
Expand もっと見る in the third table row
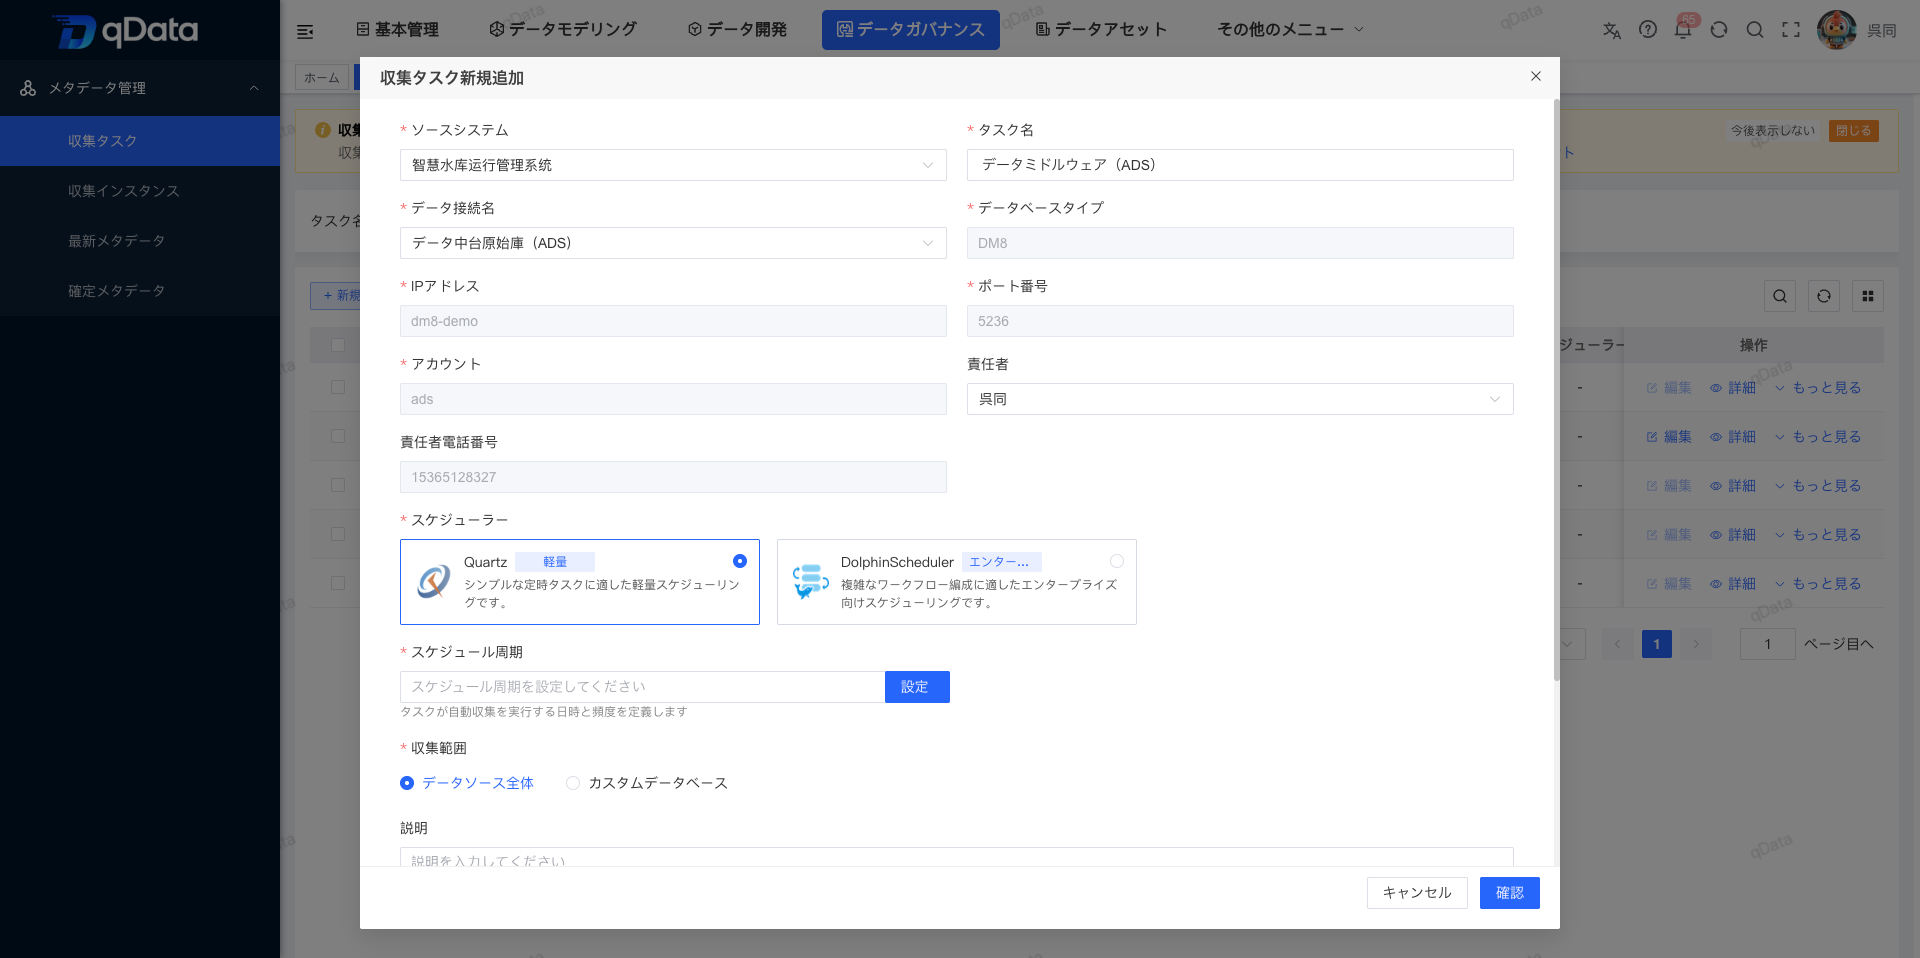tap(1818, 486)
